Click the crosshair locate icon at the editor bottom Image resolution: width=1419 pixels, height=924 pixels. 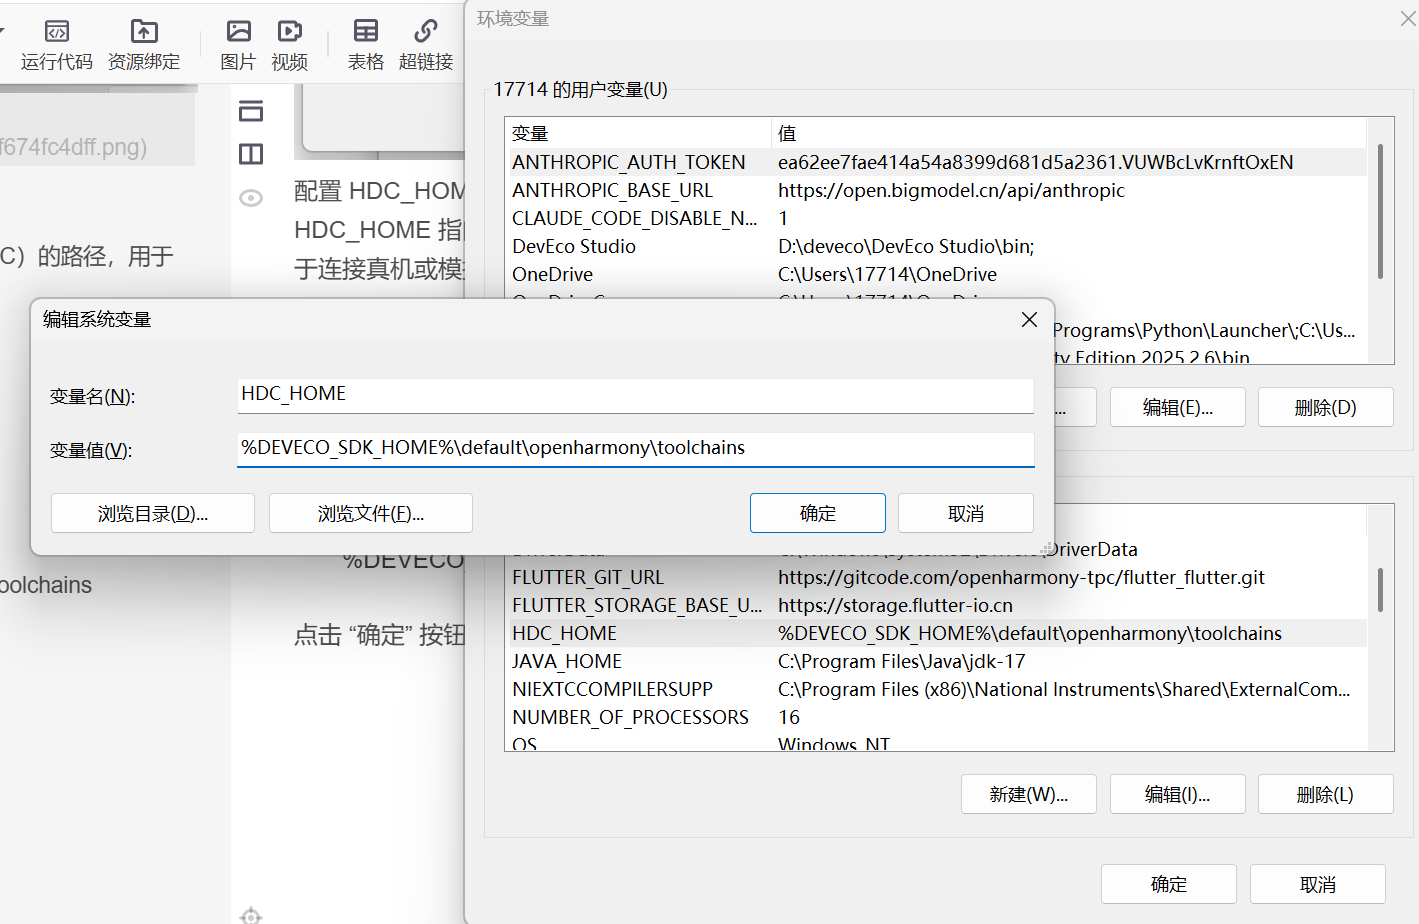(x=251, y=914)
